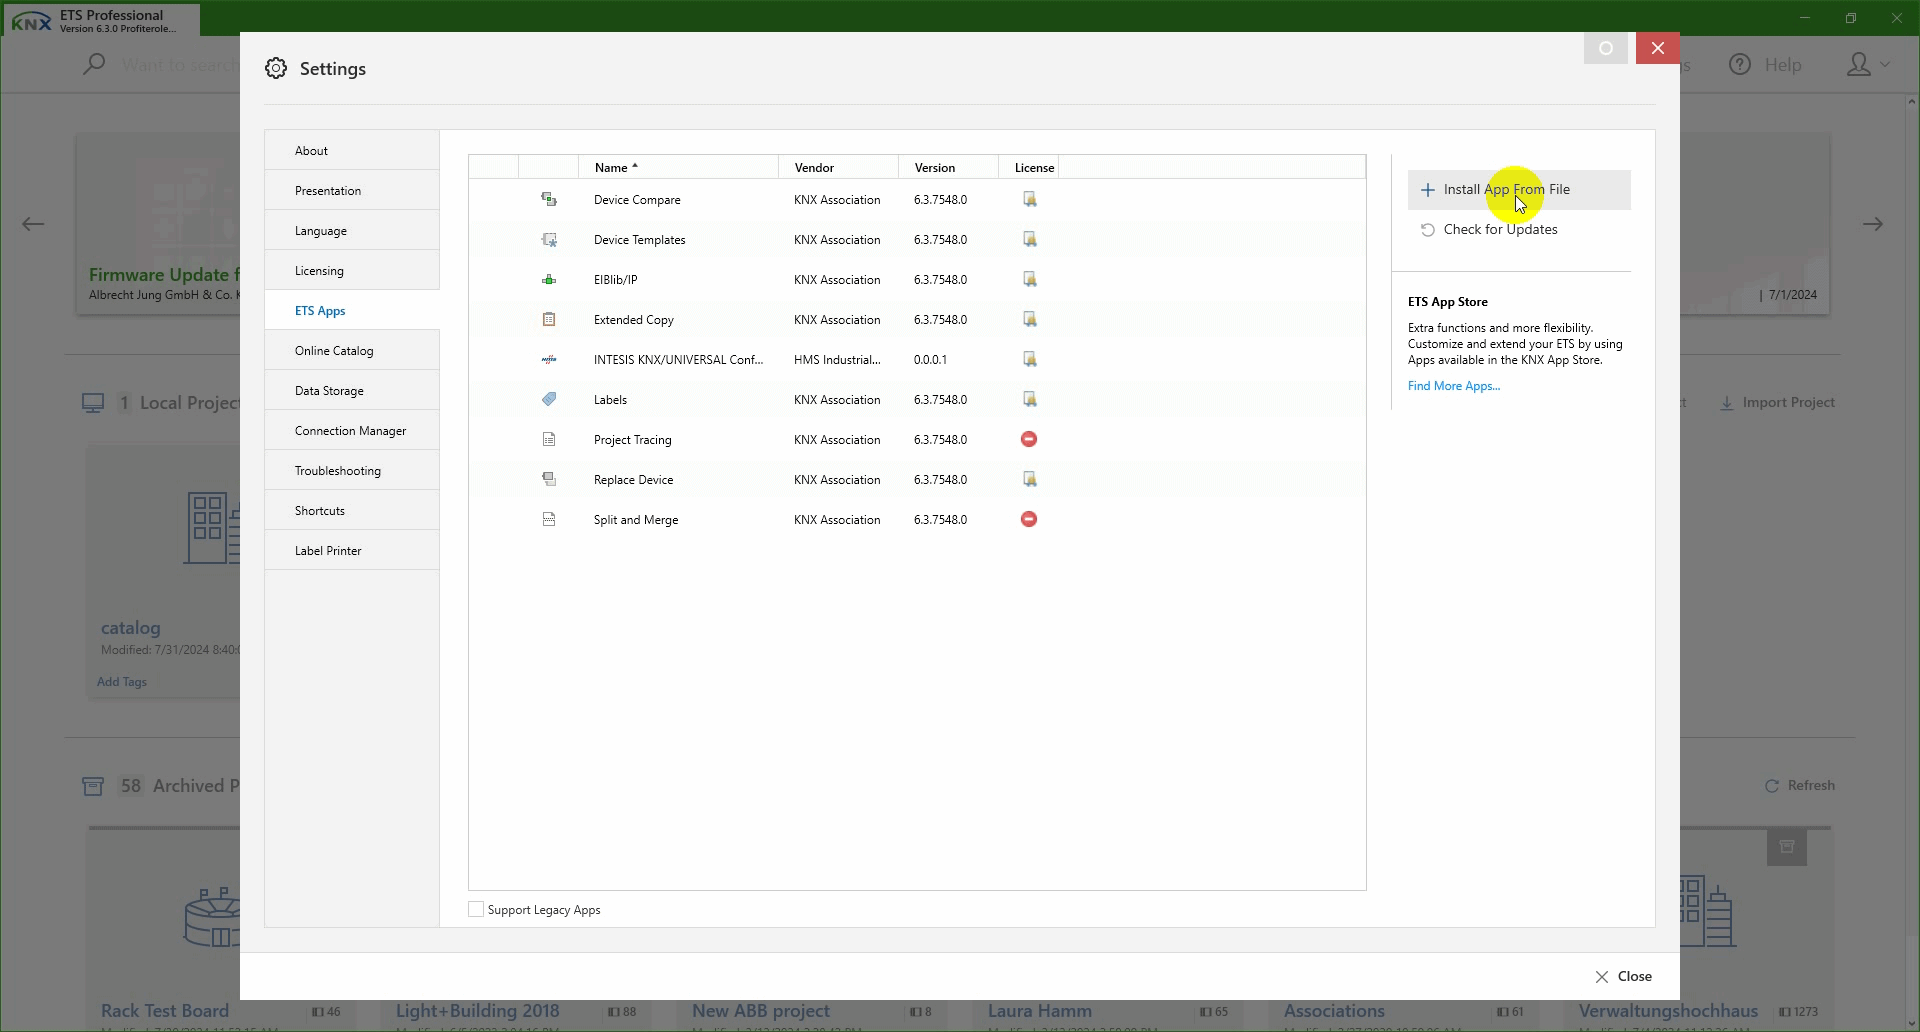Screen dimensions: 1920x1032
Task: Click the red unlicensed icon for Split and Merge
Action: (x=1029, y=520)
